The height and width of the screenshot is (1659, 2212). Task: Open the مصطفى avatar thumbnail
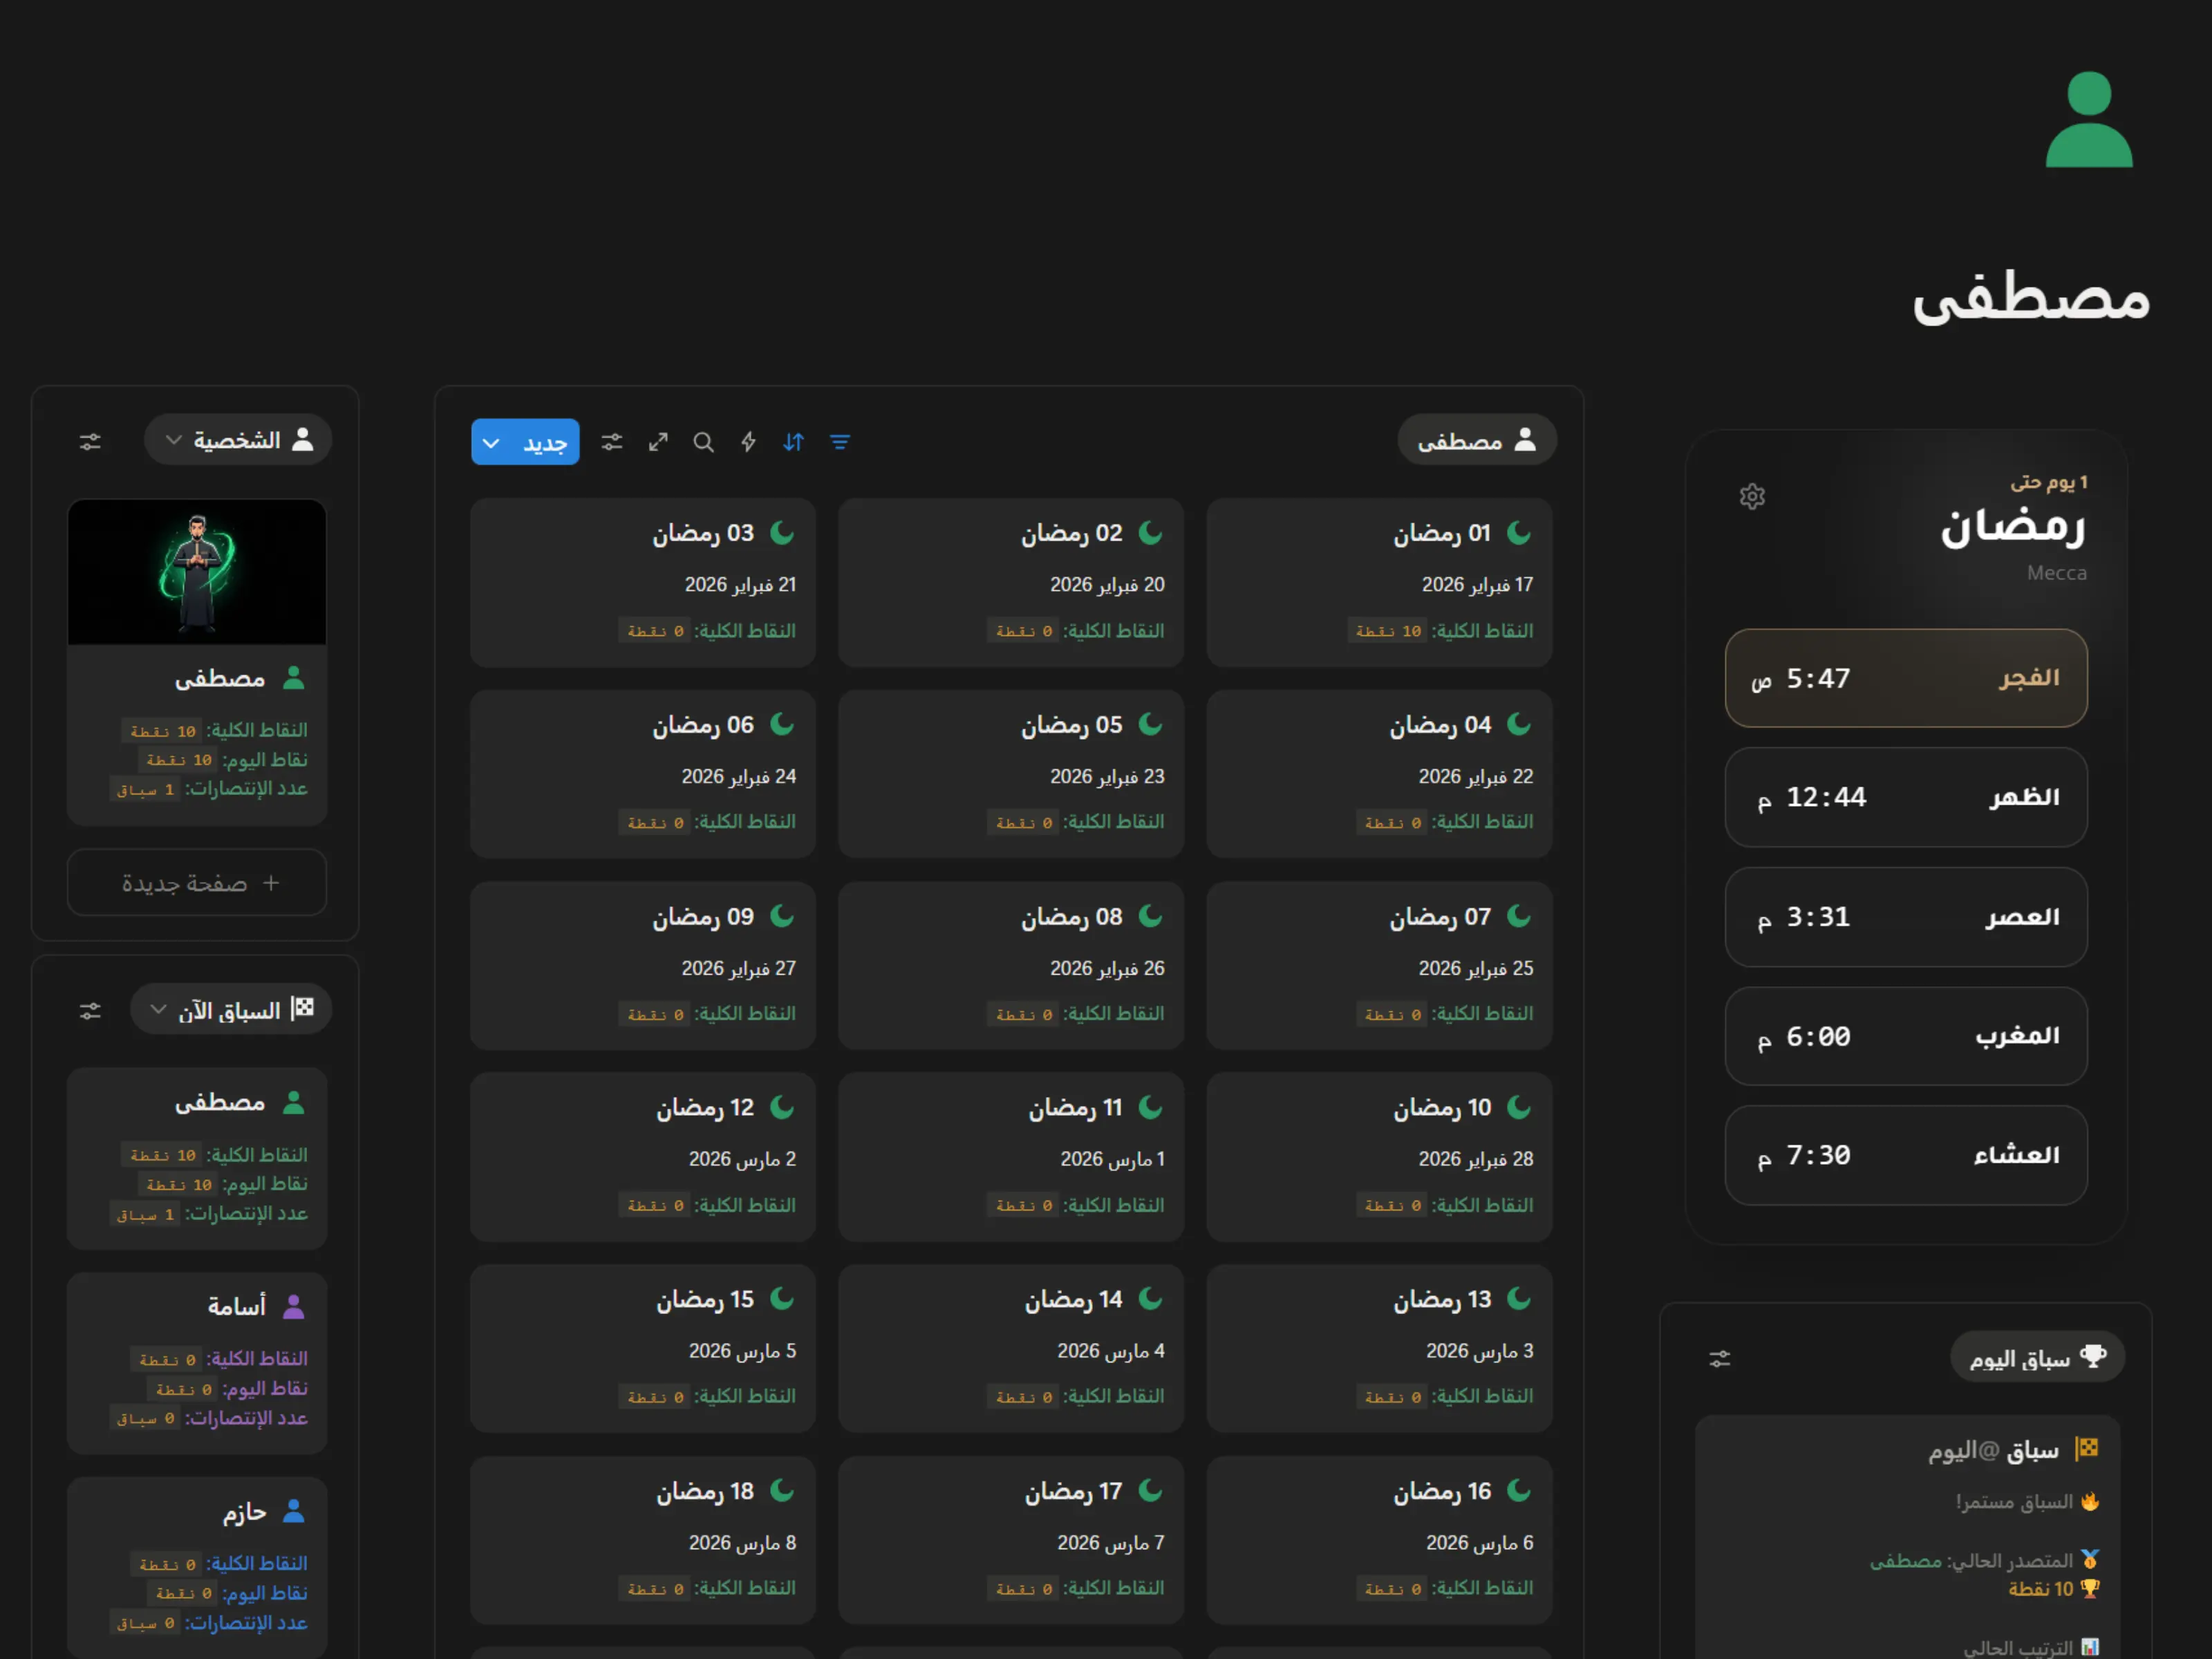click(x=196, y=572)
